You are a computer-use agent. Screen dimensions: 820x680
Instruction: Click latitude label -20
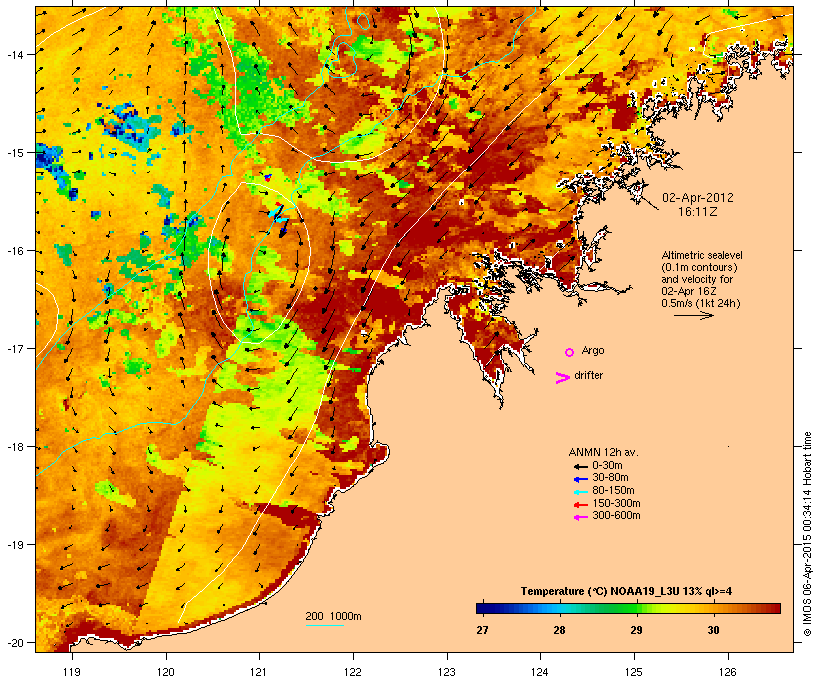pos(14,642)
